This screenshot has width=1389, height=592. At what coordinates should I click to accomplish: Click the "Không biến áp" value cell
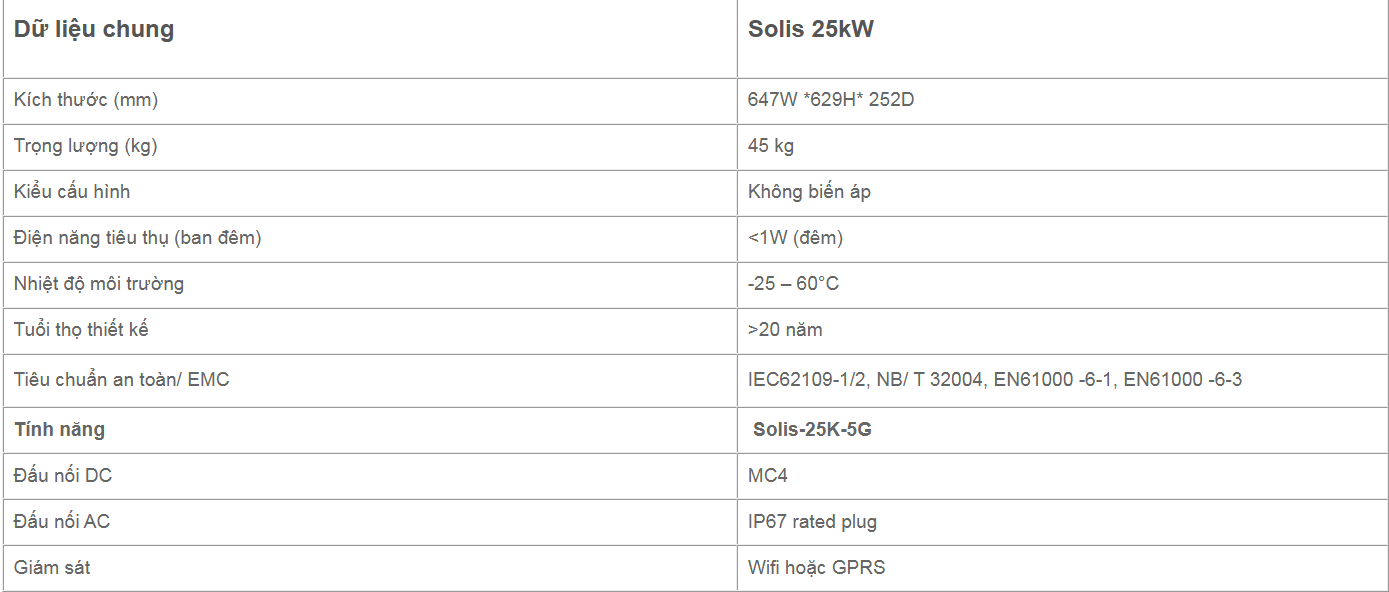tap(809, 192)
